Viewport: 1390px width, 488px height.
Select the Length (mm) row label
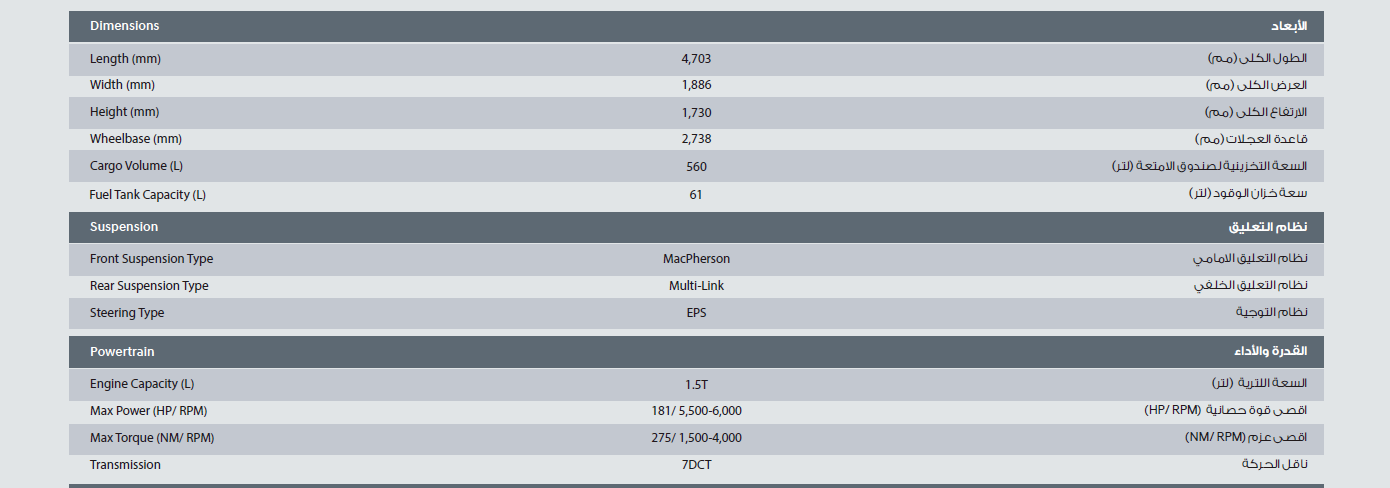click(x=125, y=59)
